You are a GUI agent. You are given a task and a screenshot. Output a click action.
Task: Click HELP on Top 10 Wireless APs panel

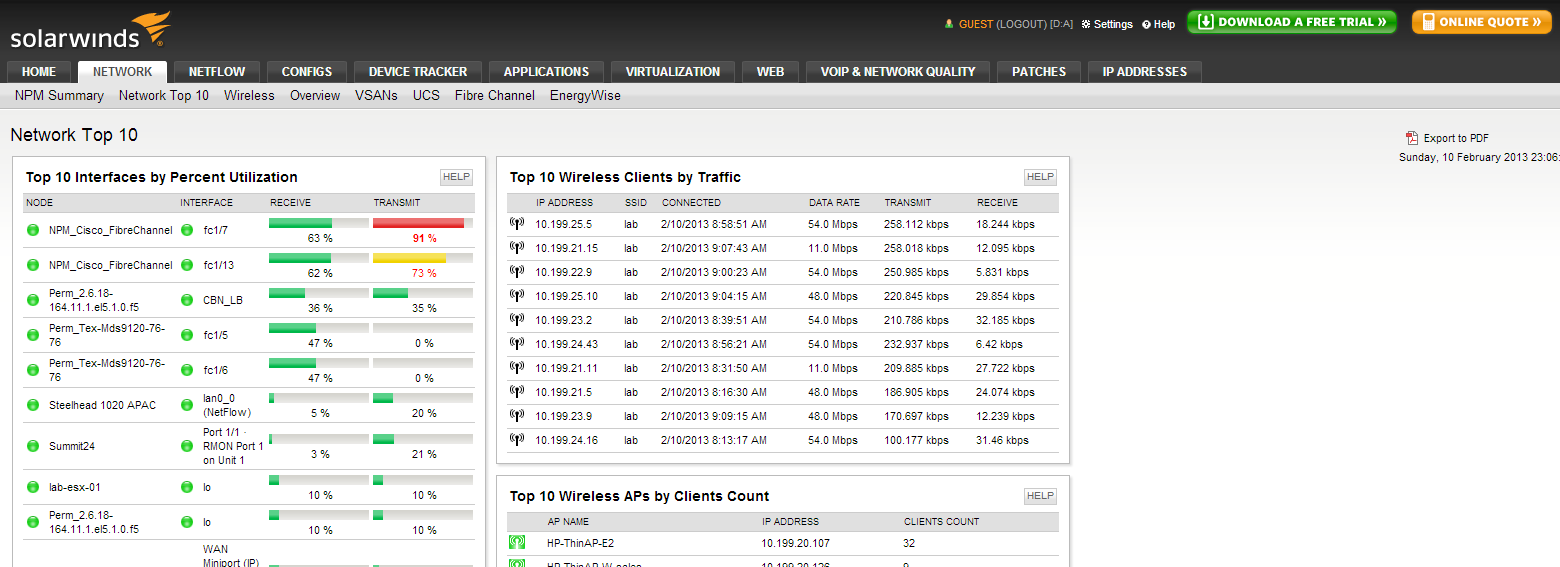click(x=1040, y=496)
